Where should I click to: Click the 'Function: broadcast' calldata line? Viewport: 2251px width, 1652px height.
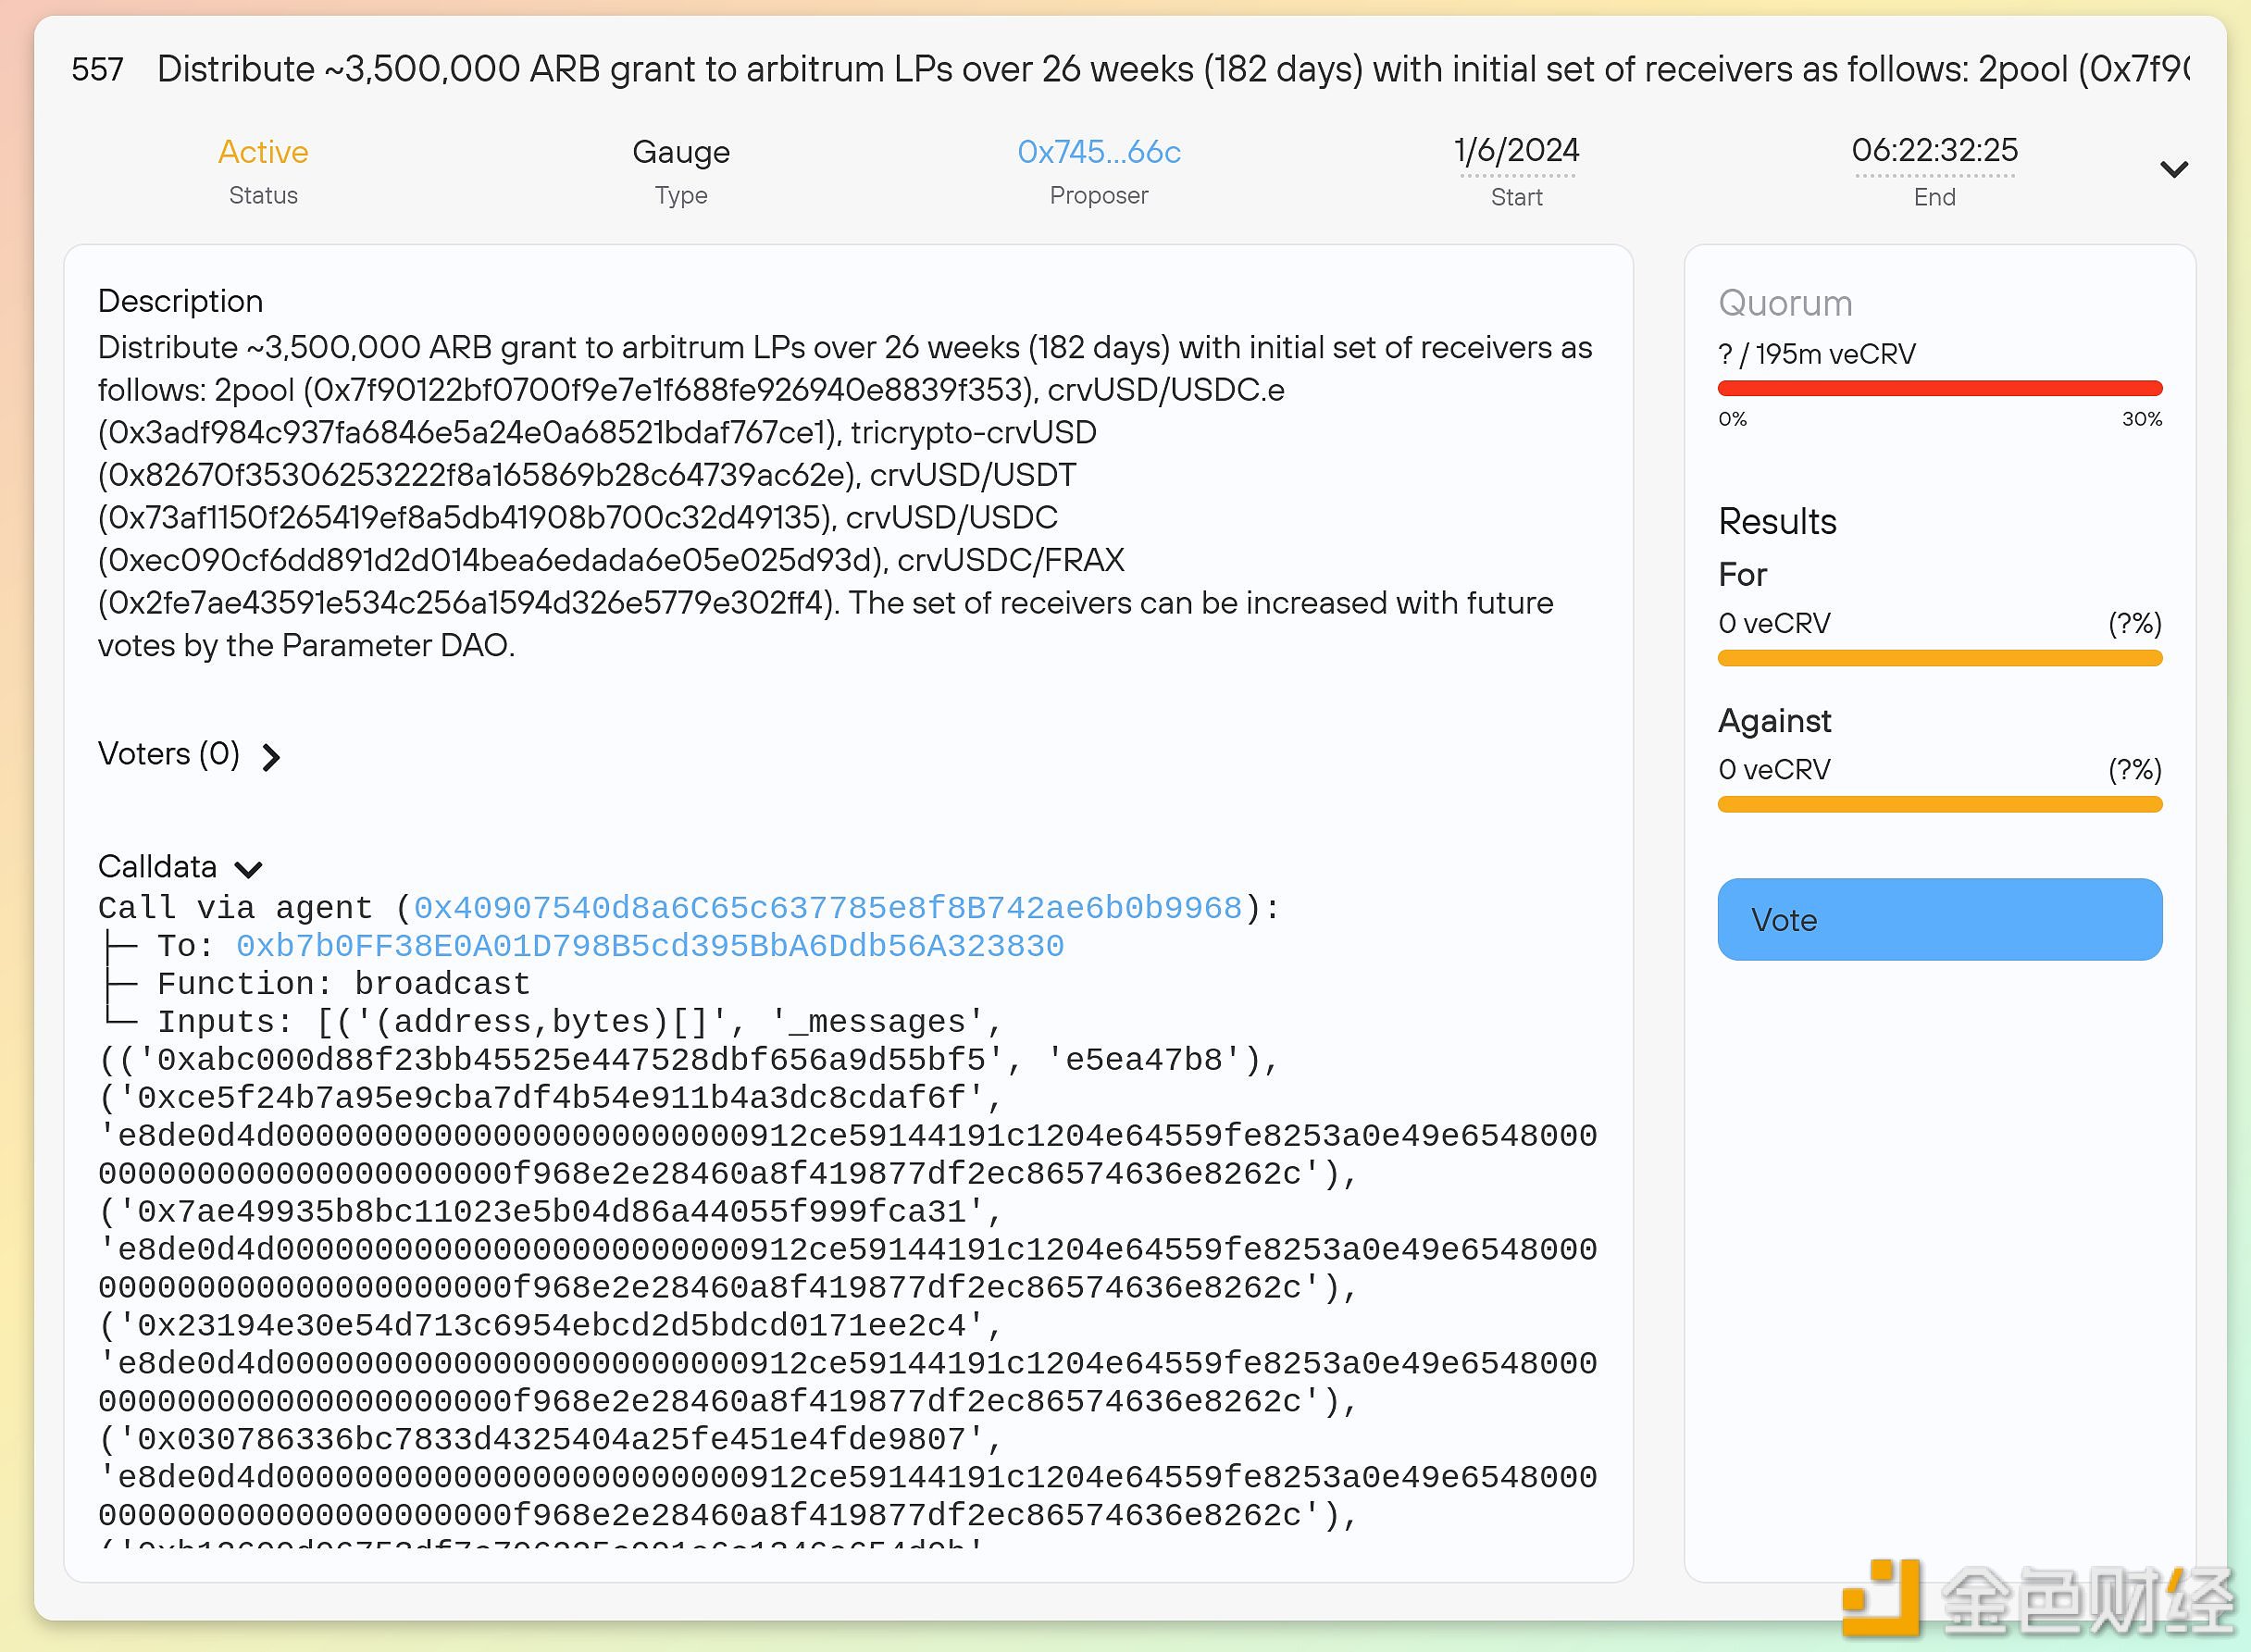click(x=343, y=983)
